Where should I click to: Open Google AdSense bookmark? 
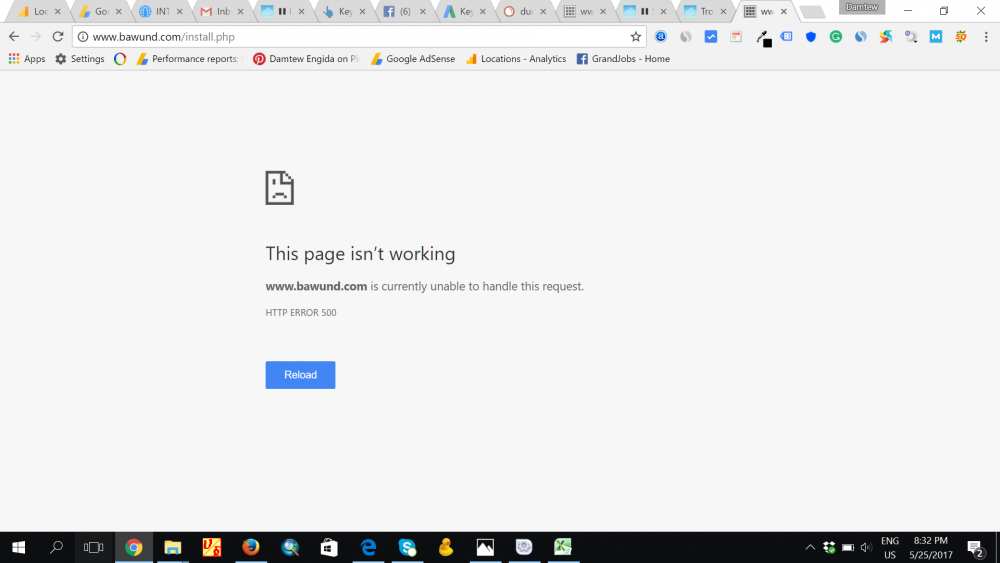point(413,59)
